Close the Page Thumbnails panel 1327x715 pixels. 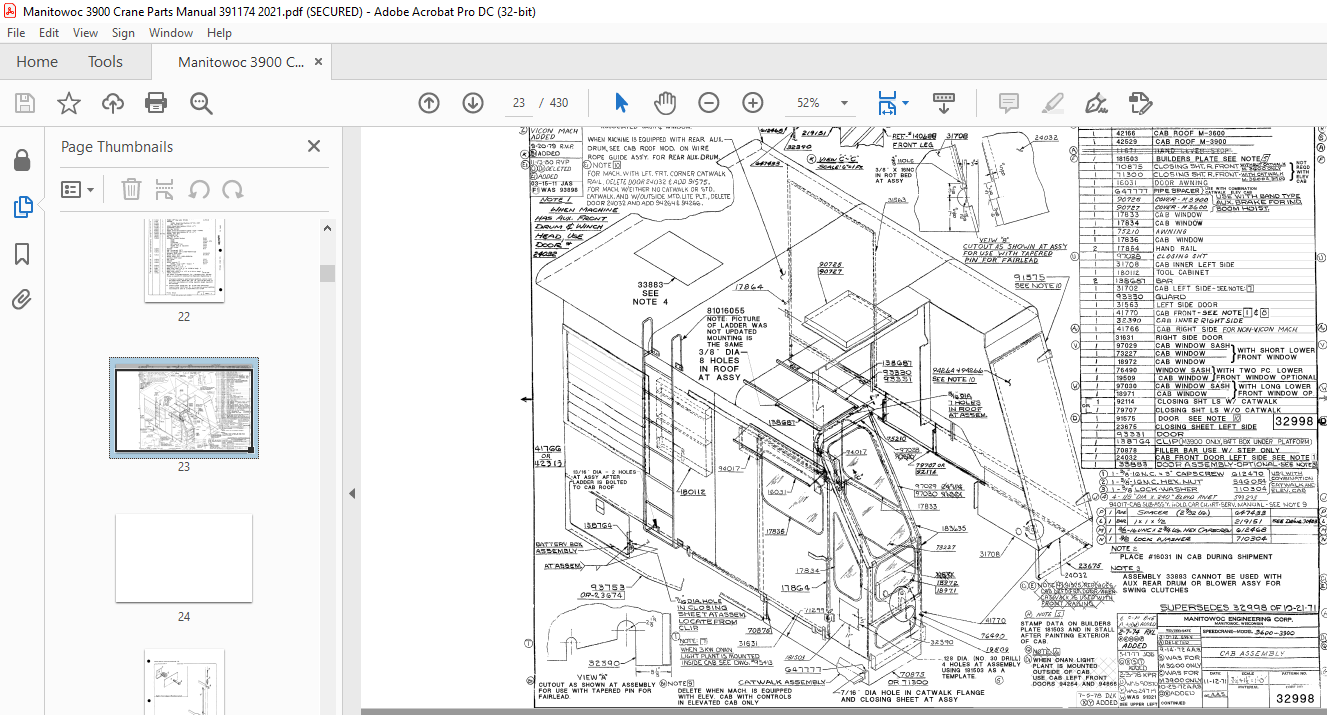[x=314, y=146]
